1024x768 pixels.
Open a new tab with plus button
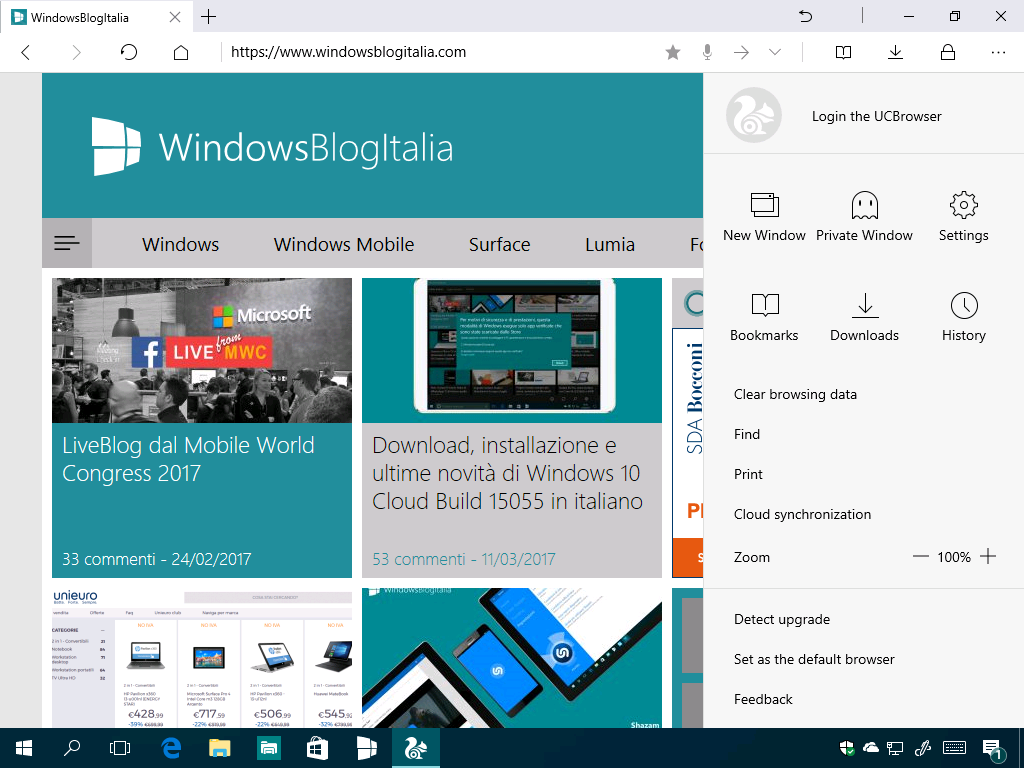208,16
